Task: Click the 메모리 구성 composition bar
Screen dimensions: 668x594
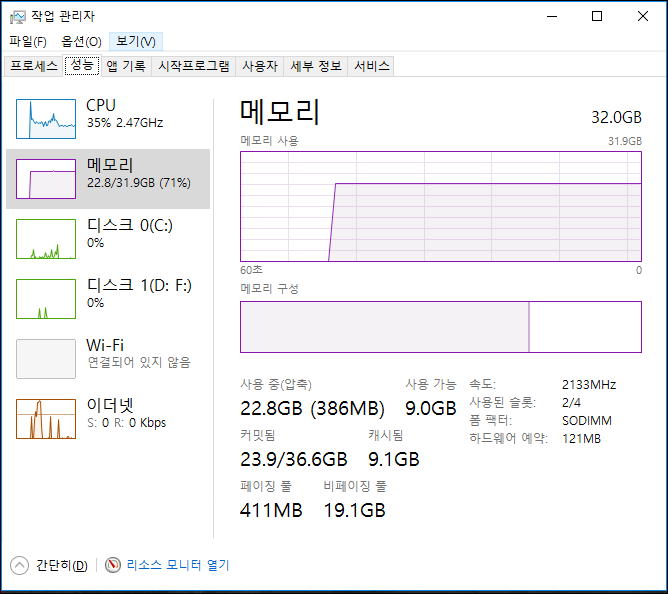Action: pos(440,327)
